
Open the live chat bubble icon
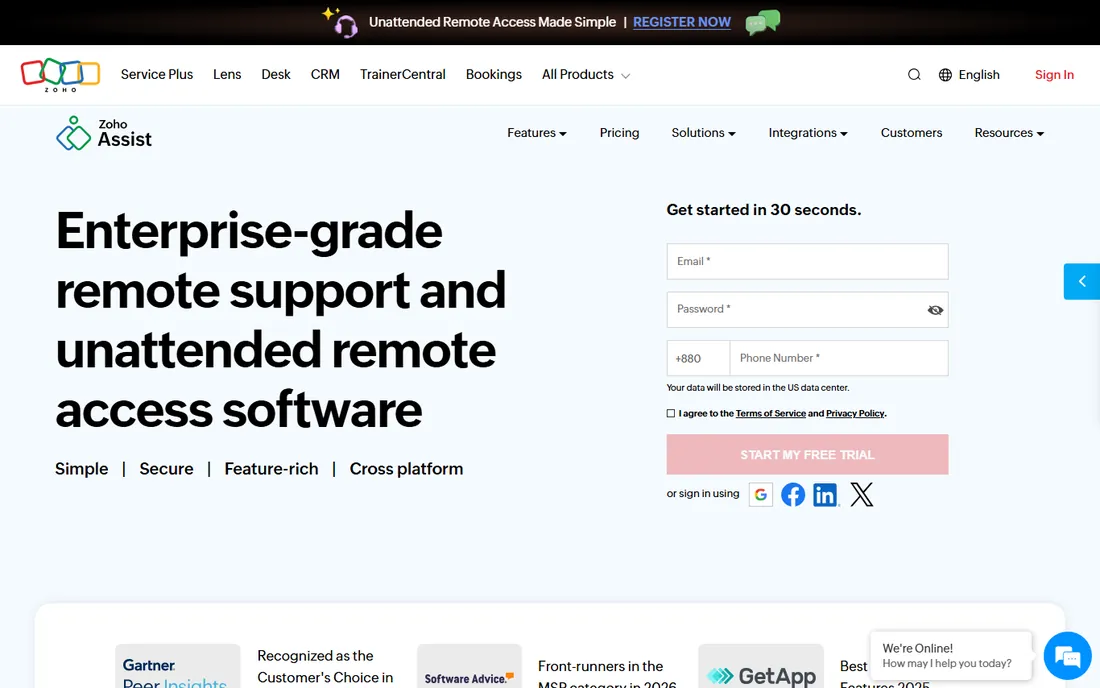click(x=1067, y=656)
